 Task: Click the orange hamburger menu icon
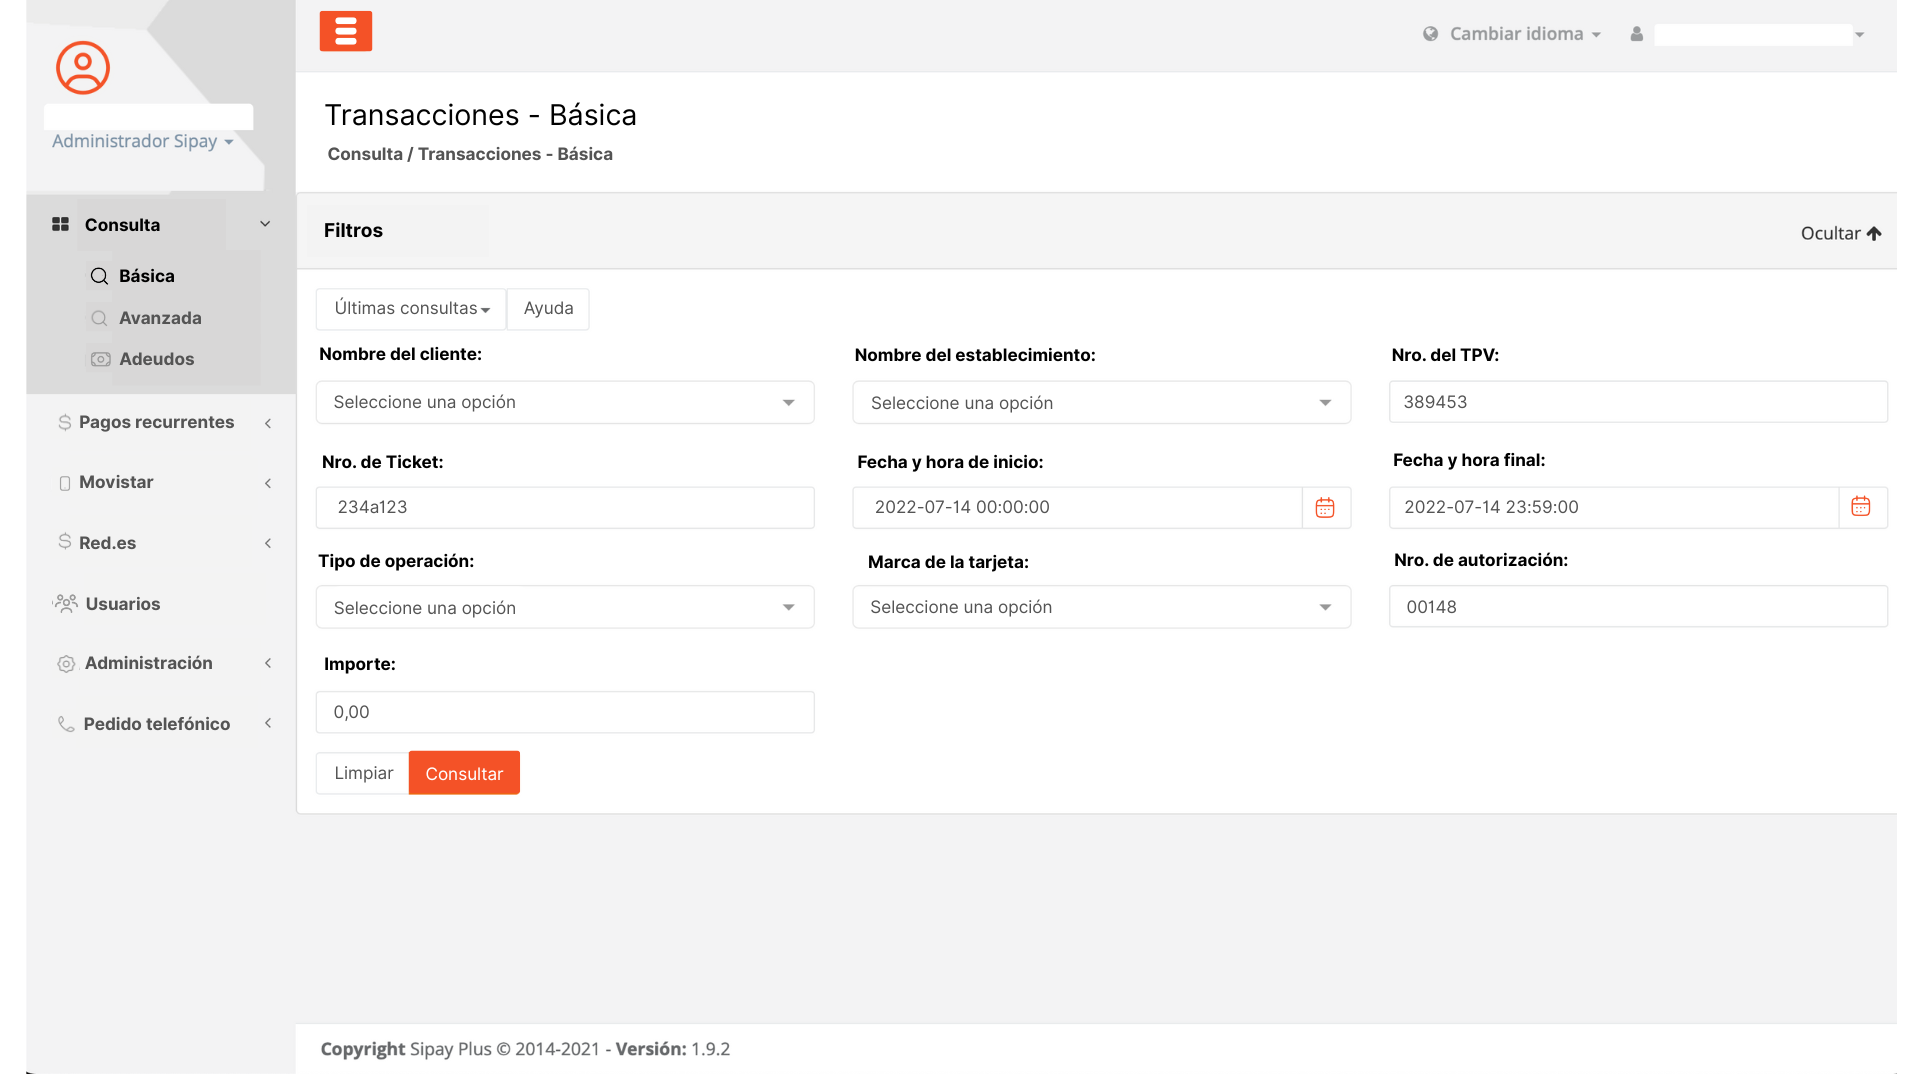click(x=345, y=31)
